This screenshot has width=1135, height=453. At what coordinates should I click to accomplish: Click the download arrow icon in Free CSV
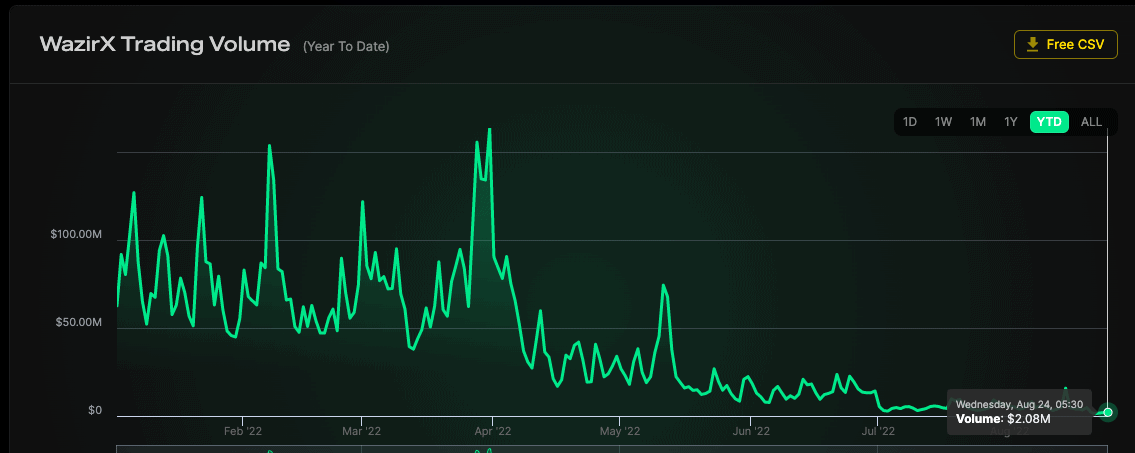coord(1033,45)
